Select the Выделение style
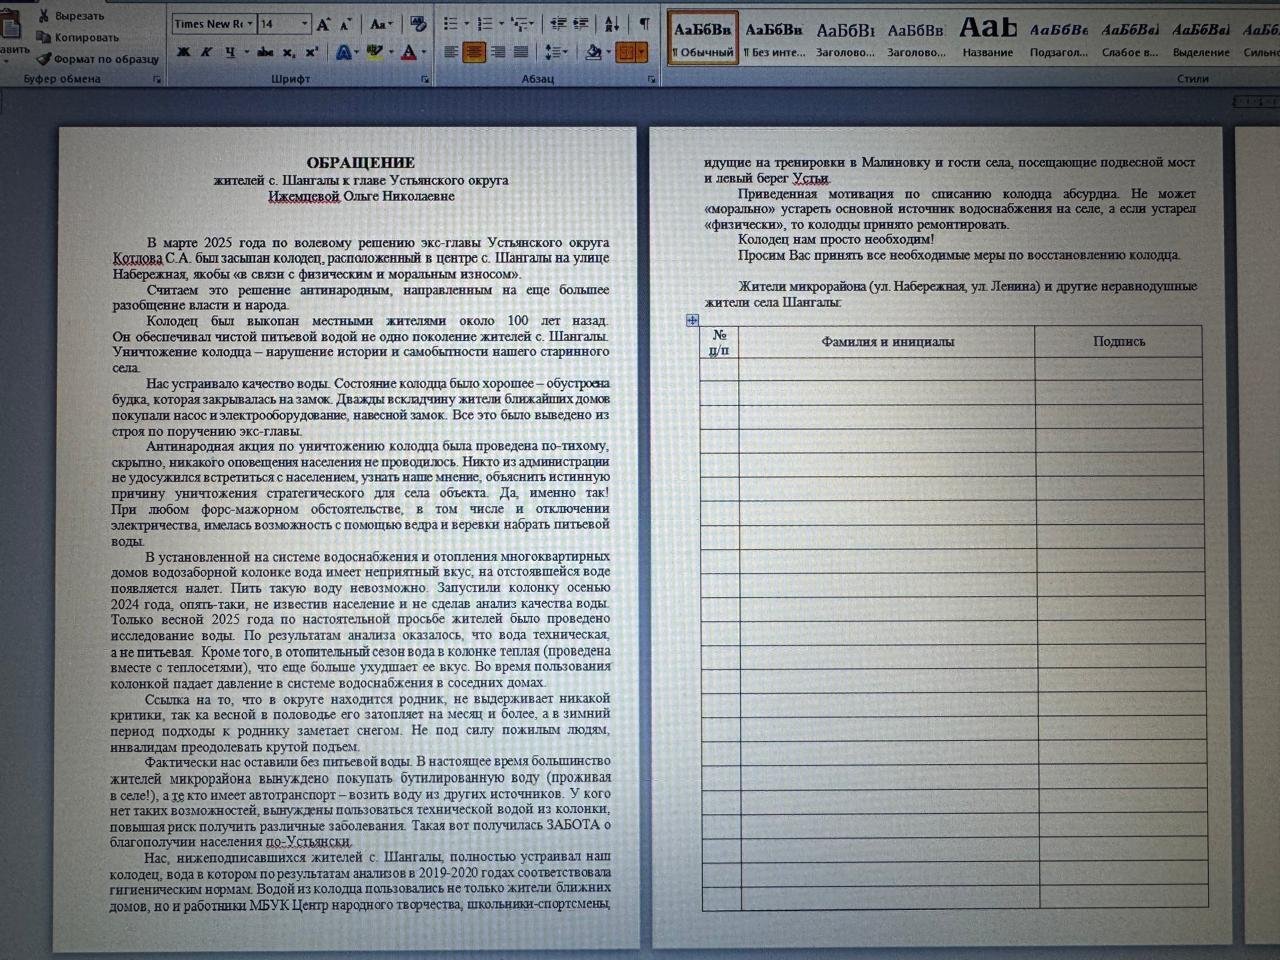1280x960 pixels. tap(1201, 38)
